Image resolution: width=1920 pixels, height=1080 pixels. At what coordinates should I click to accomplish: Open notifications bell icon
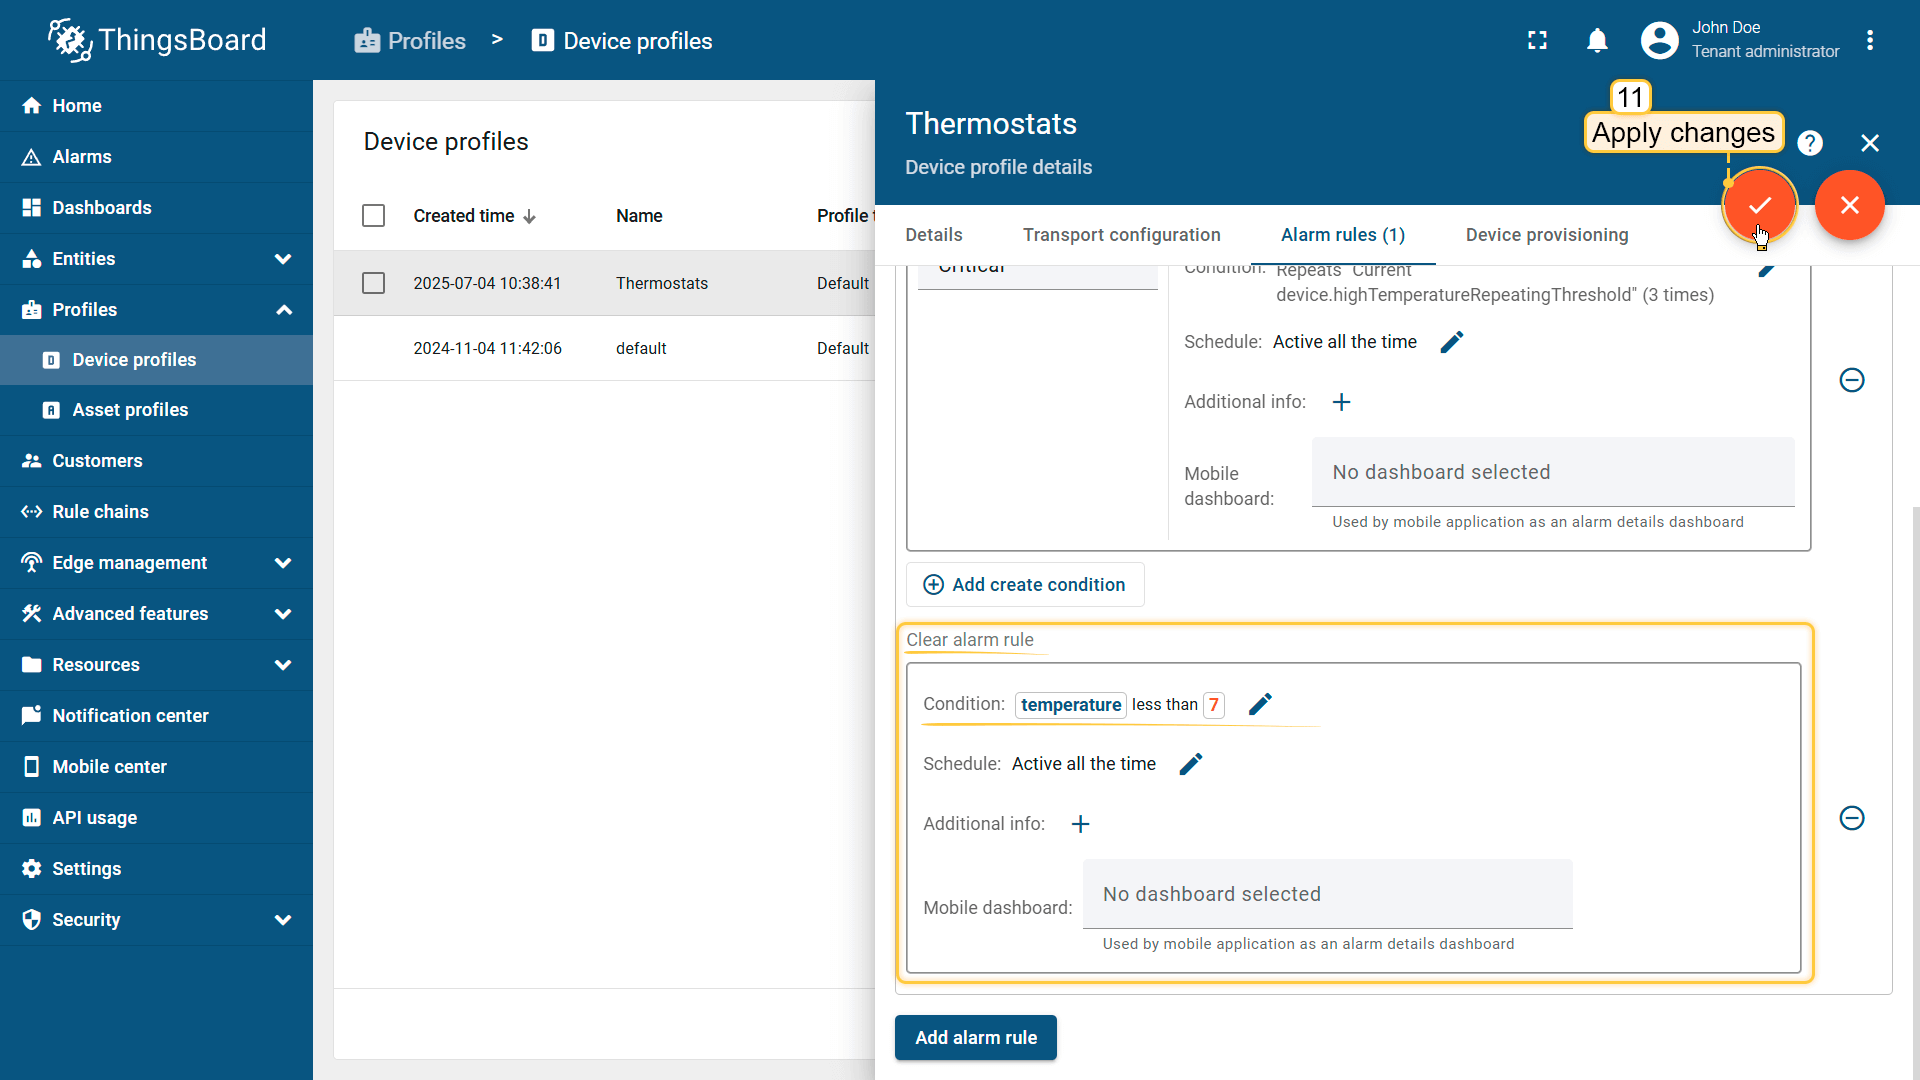(1597, 41)
